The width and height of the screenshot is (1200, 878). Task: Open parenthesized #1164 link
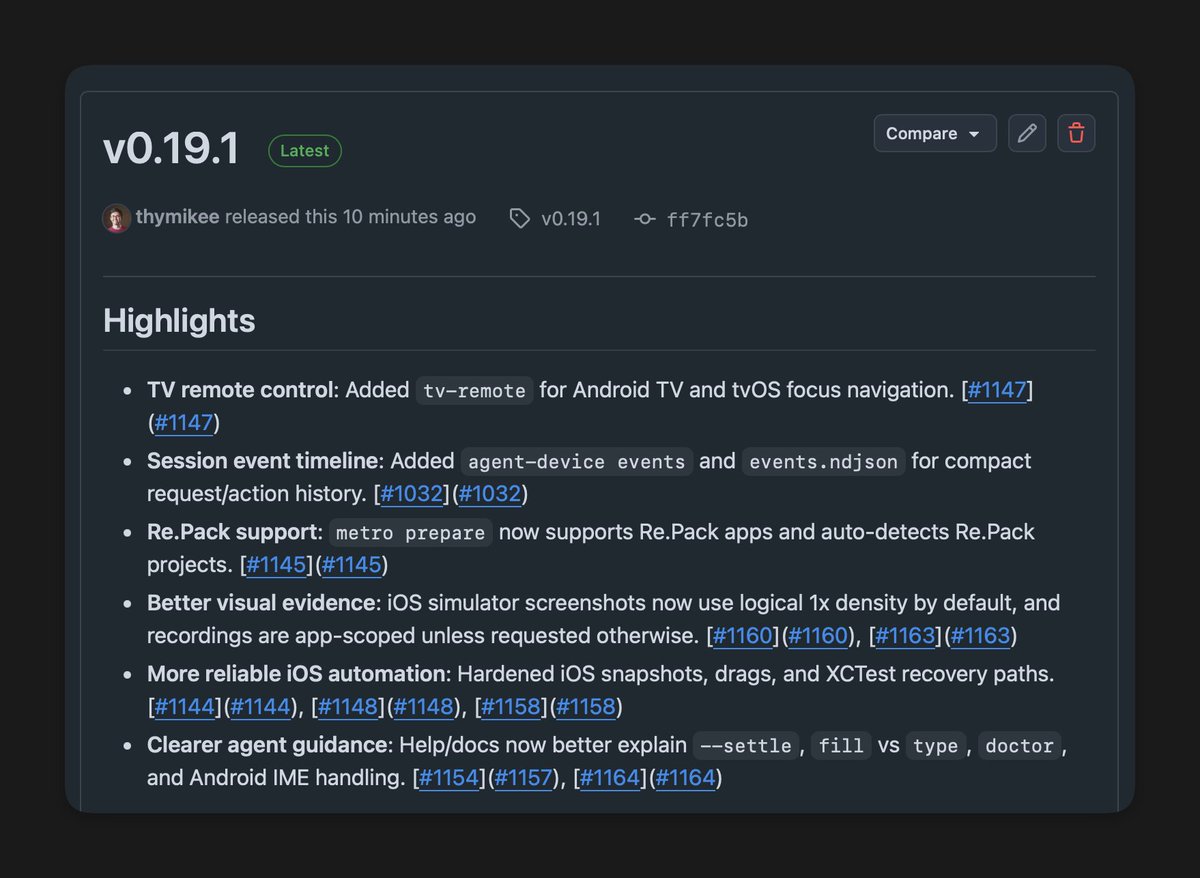click(686, 777)
